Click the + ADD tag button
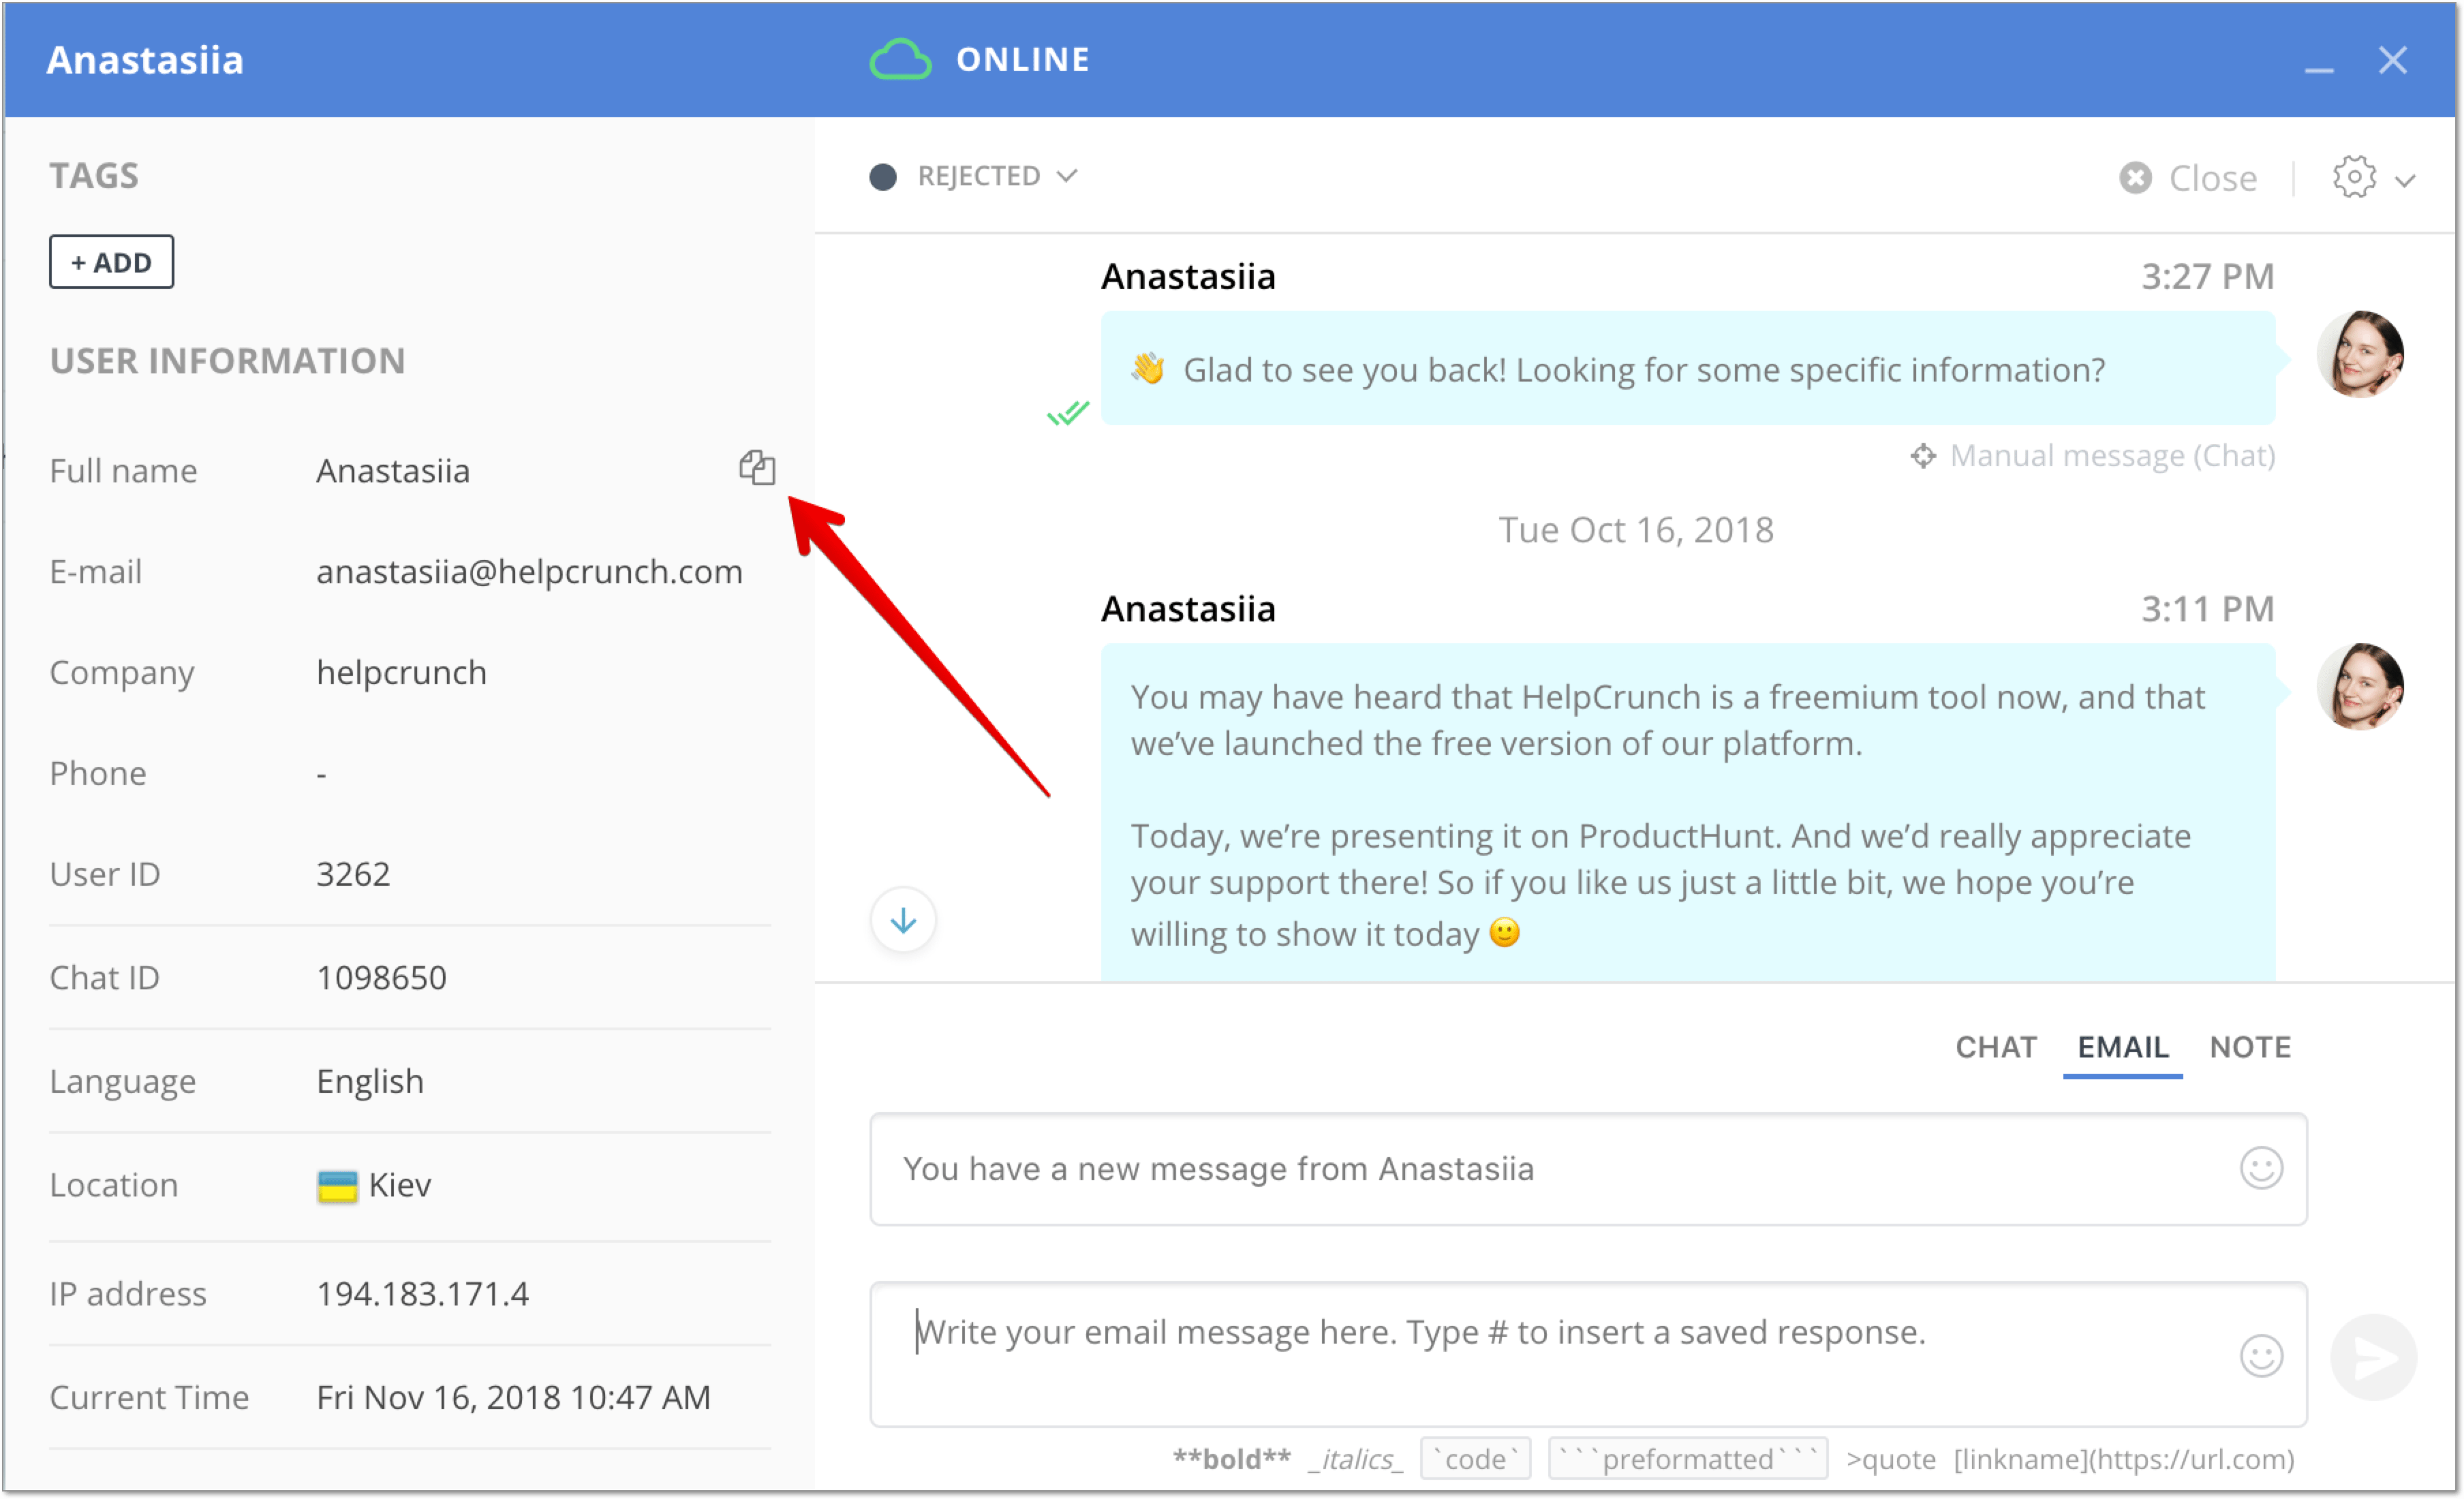 pos(111,262)
